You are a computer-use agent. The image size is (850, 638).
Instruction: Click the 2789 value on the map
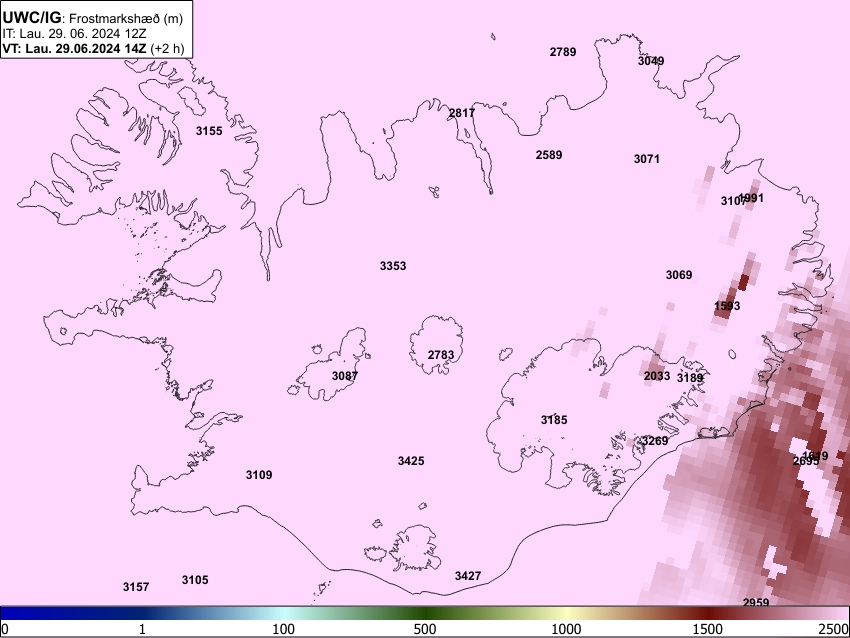pos(563,52)
